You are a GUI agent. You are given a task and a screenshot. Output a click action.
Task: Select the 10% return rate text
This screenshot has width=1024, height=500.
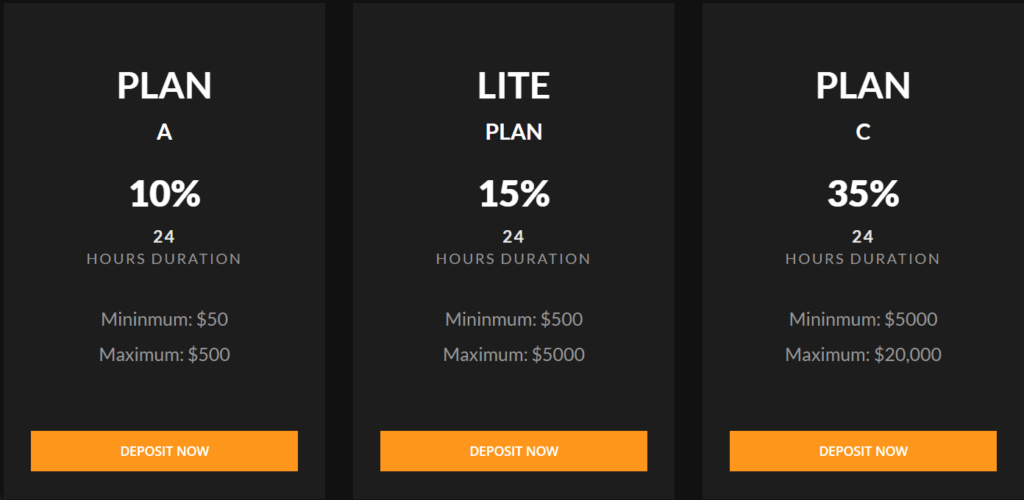click(164, 193)
